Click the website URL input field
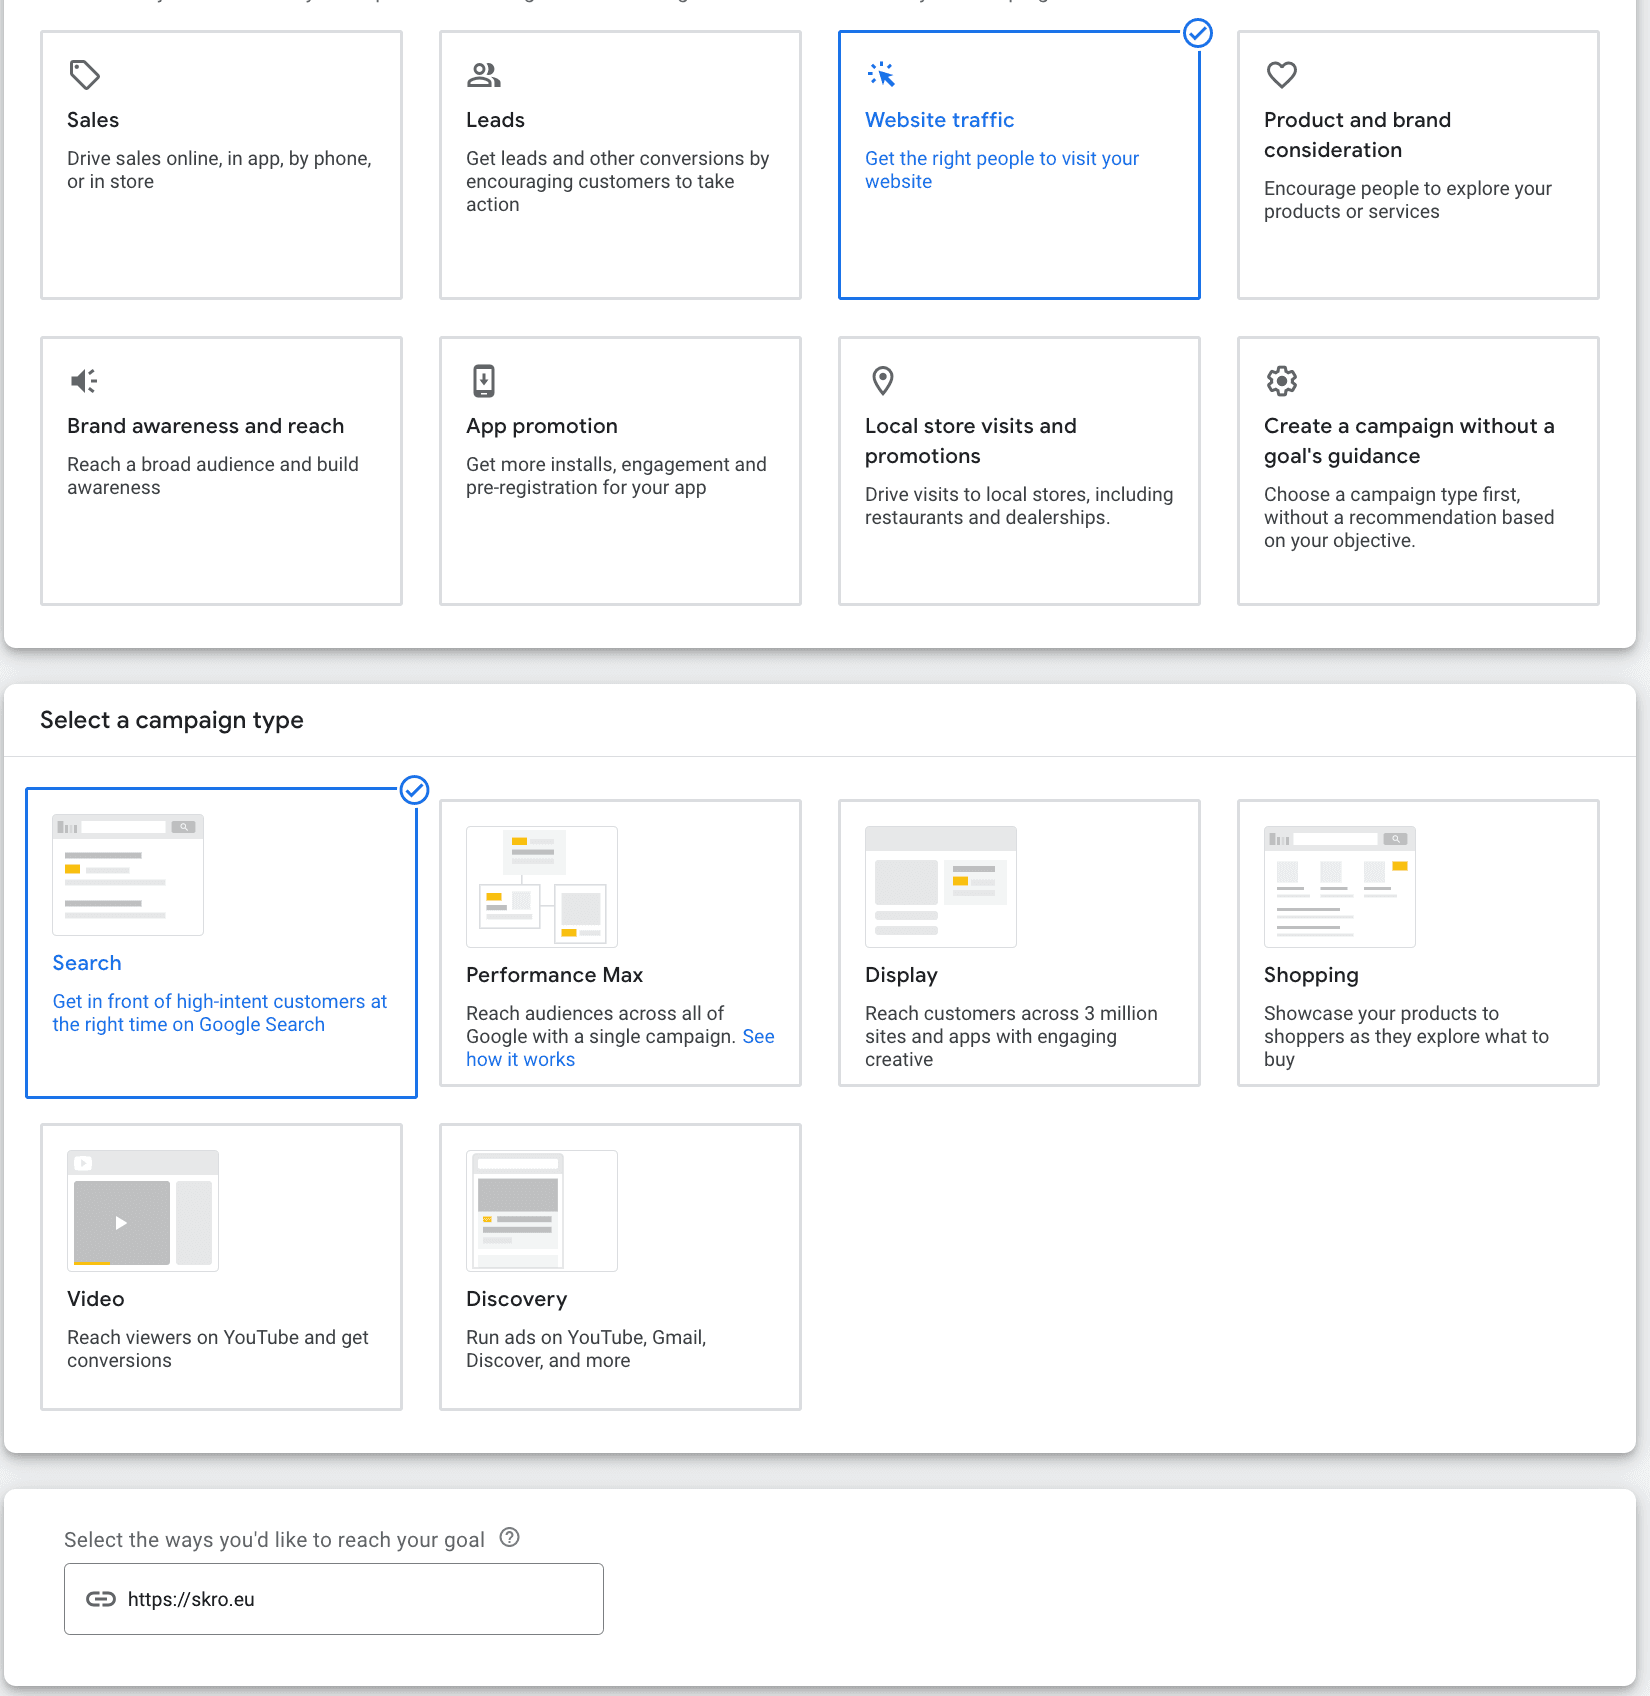Viewport: 1650px width, 1696px height. [334, 1599]
